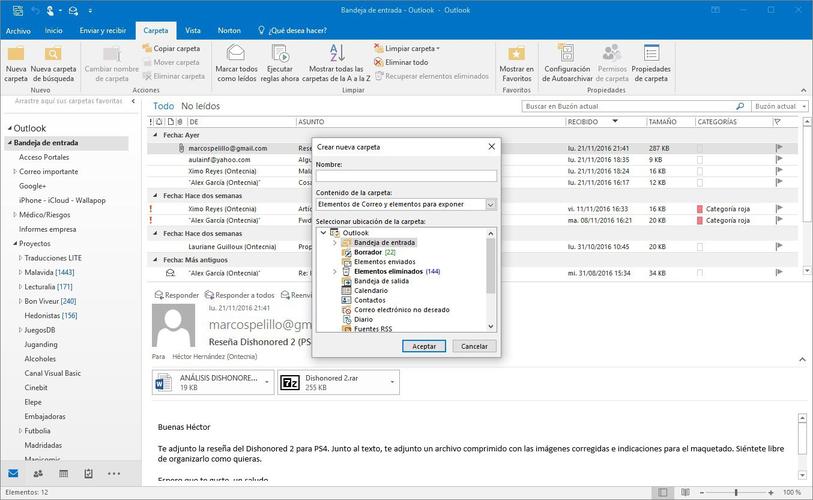The height and width of the screenshot is (500, 813).
Task: Click red category swatch for 11/11/2016 message
Action: [x=699, y=209]
